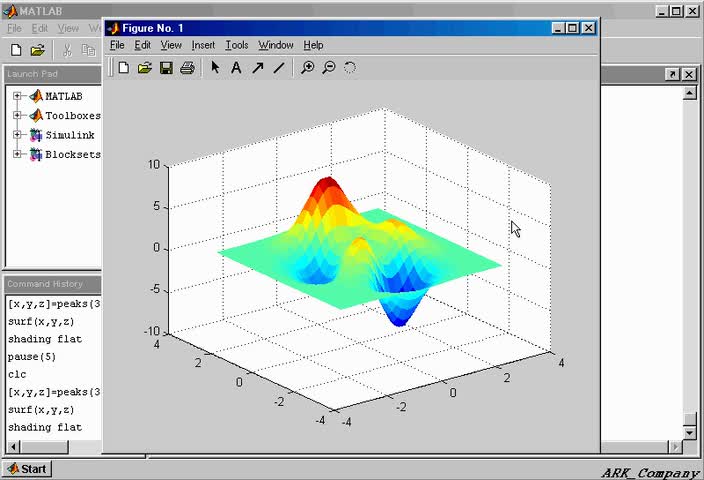
Task: Minimize the Figure No. 1 window
Action: pos(558,28)
